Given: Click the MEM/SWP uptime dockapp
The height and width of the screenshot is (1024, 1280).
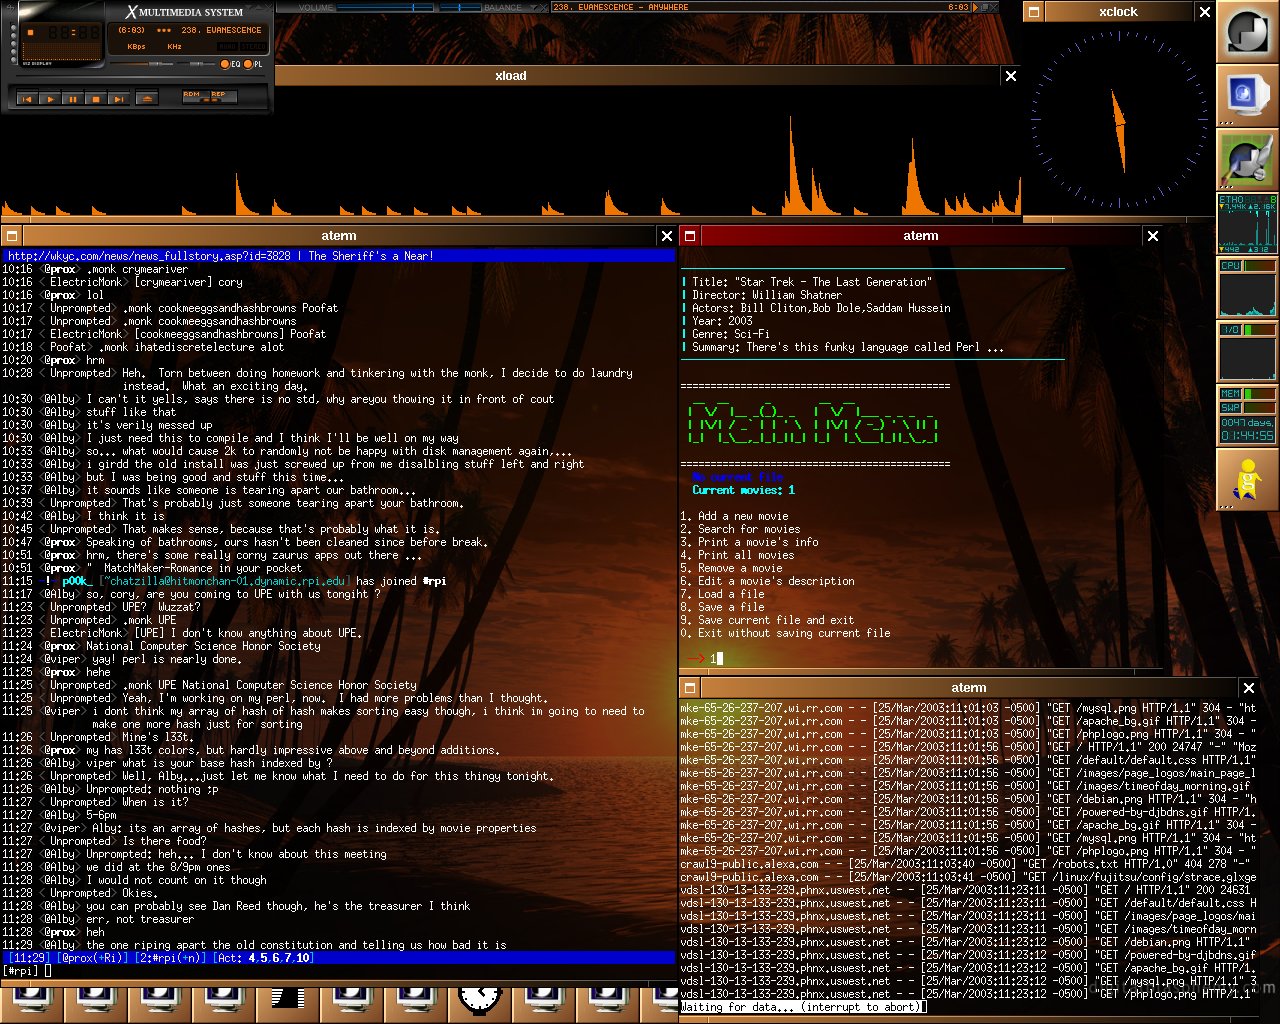Looking at the screenshot, I should pos(1247,416).
